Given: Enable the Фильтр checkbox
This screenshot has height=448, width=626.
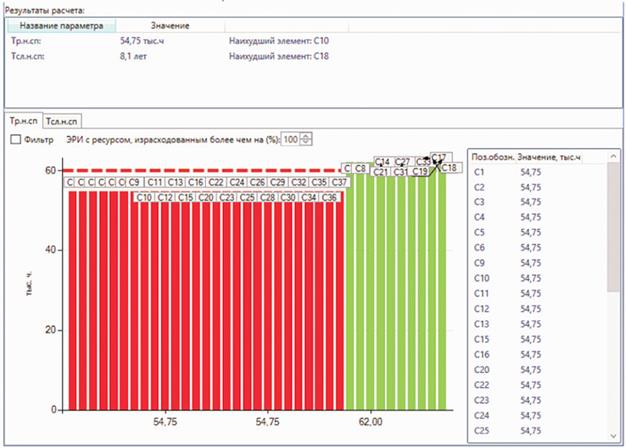Looking at the screenshot, I should (16, 139).
